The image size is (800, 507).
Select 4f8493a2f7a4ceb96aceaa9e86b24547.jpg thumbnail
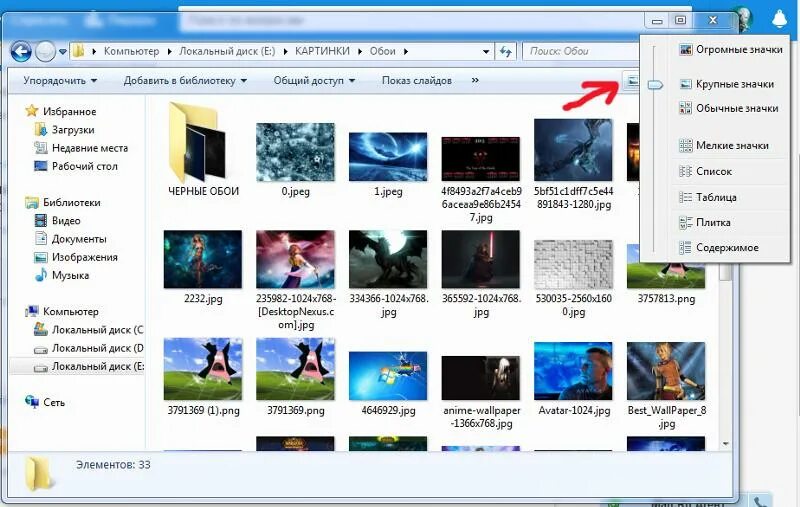(x=481, y=159)
